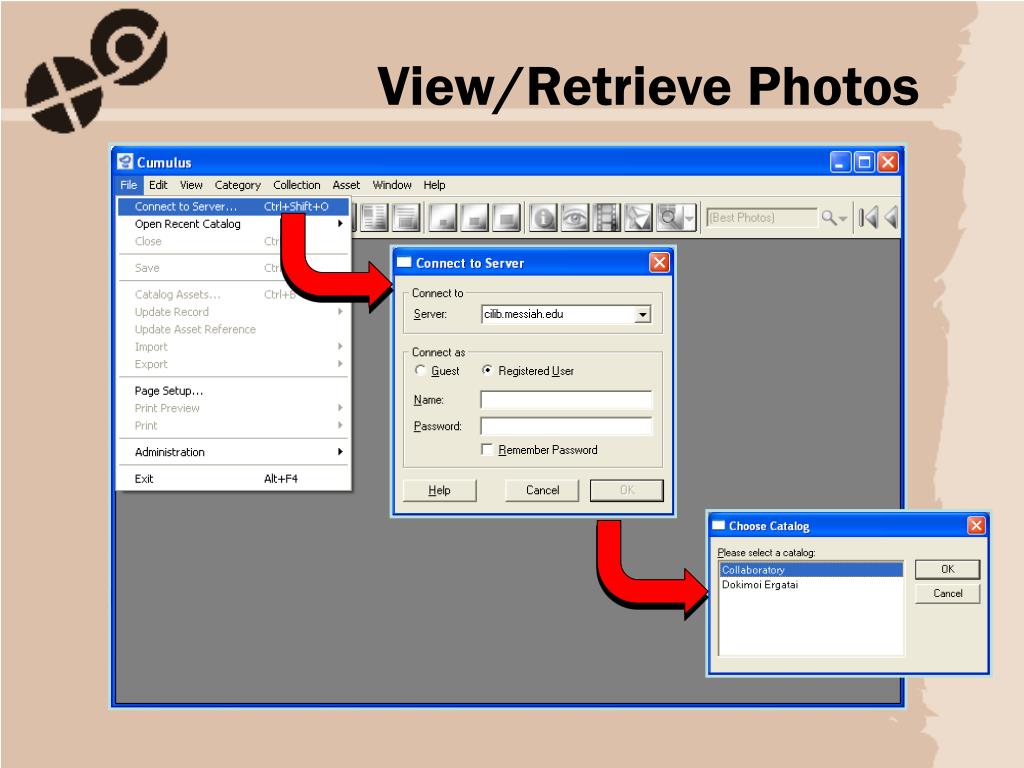
Task: Open the File menu
Action: (x=129, y=185)
